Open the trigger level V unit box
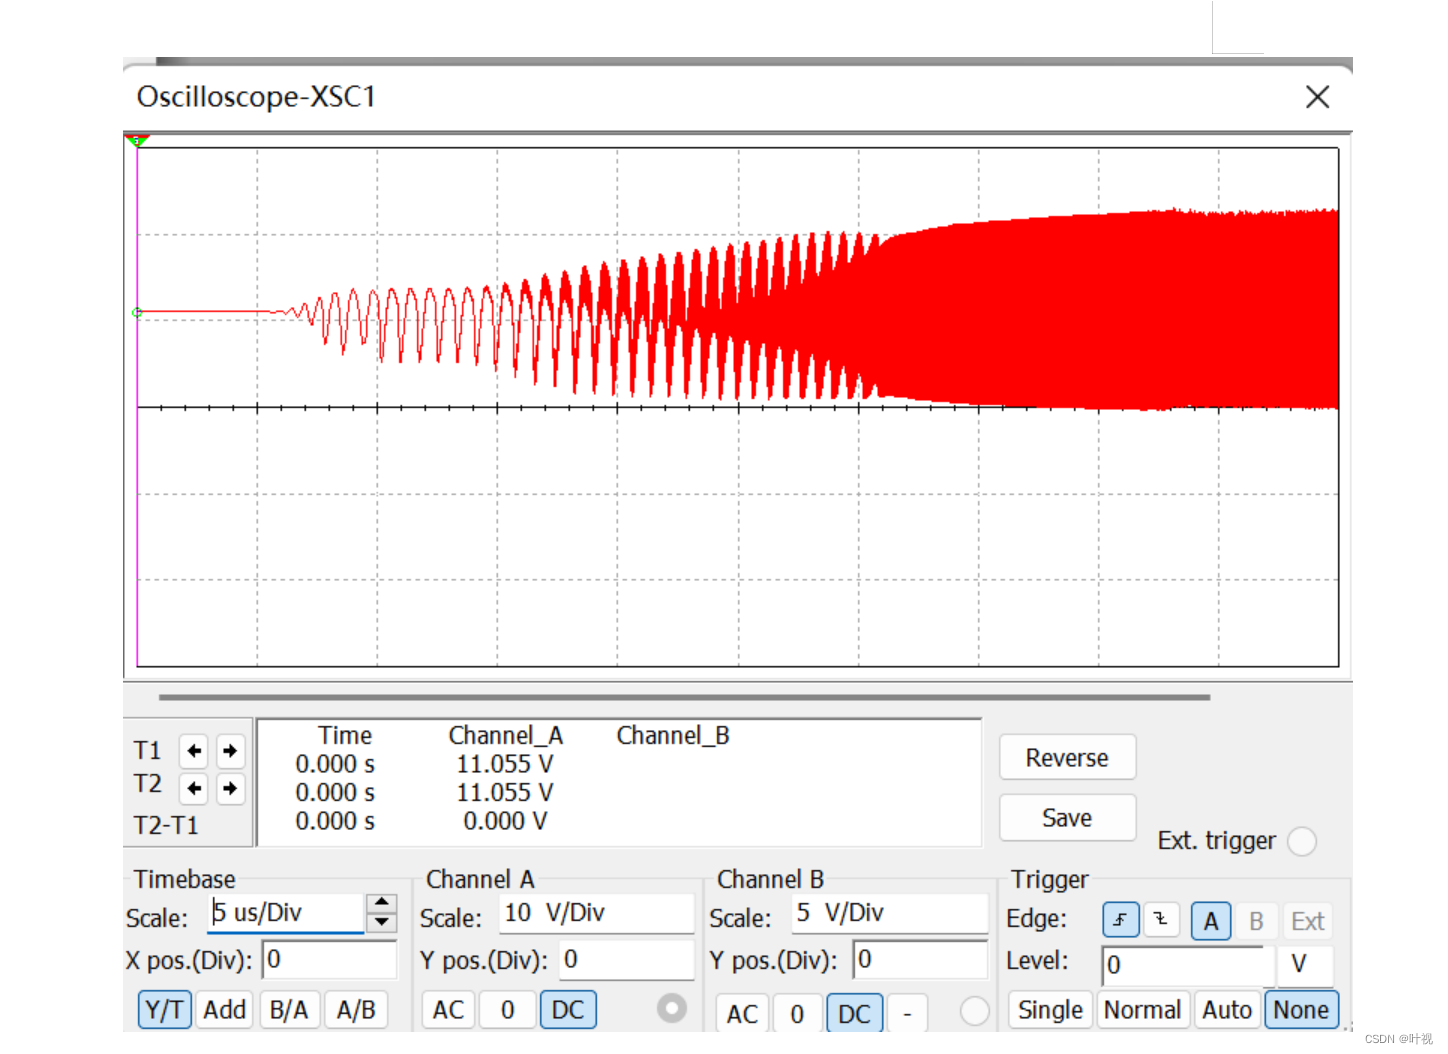The height and width of the screenshot is (1054, 1448). (1305, 965)
